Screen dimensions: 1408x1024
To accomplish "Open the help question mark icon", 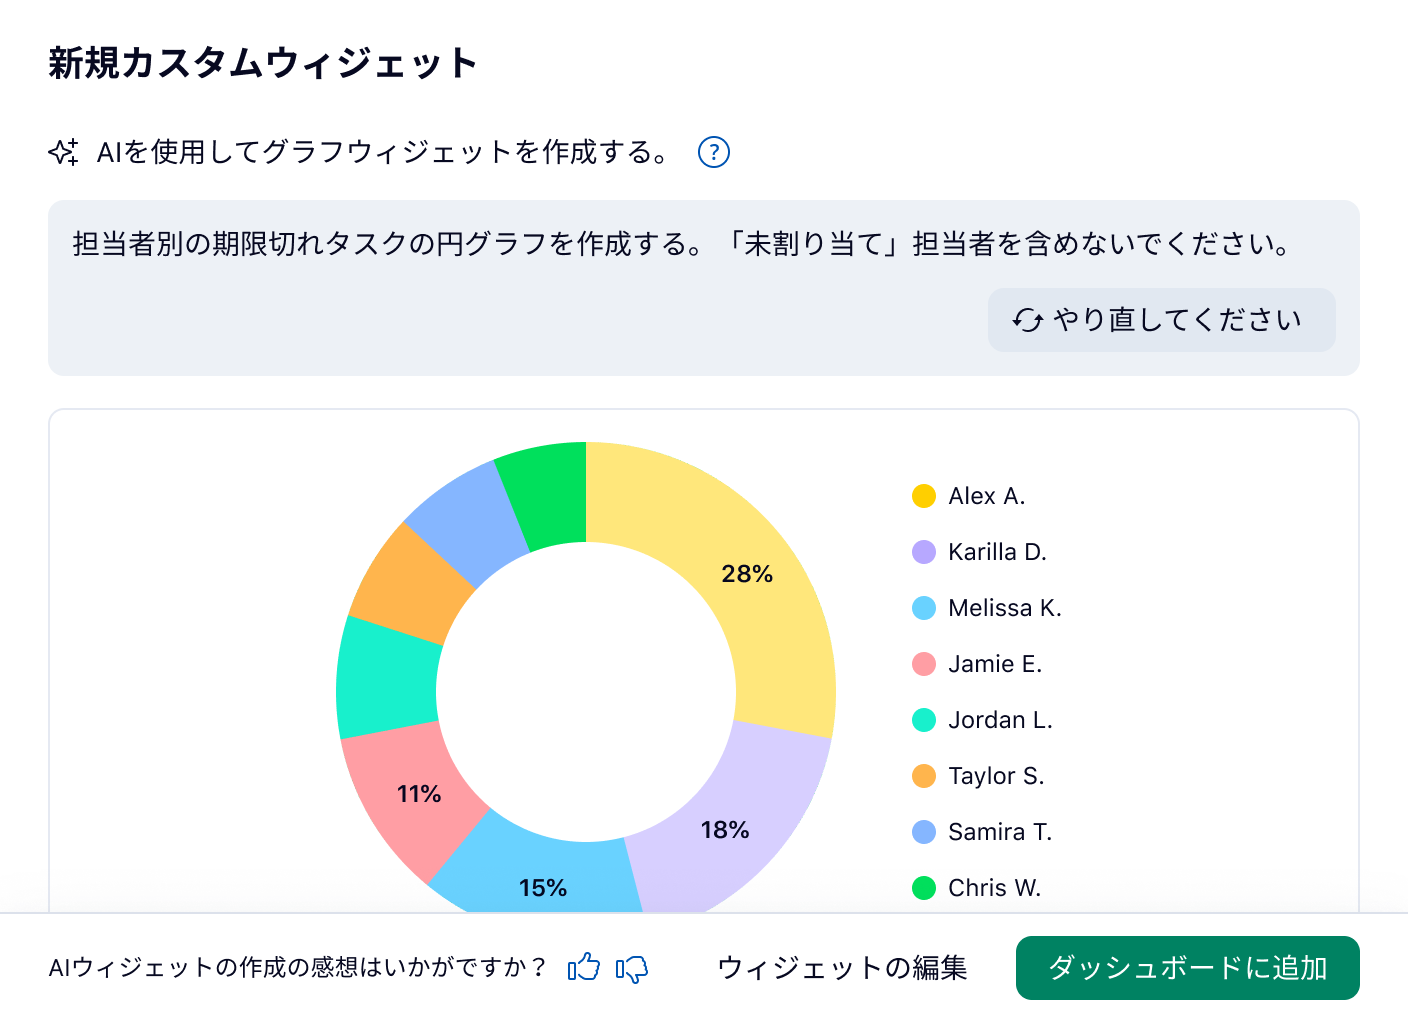I will pyautogui.click(x=713, y=152).
